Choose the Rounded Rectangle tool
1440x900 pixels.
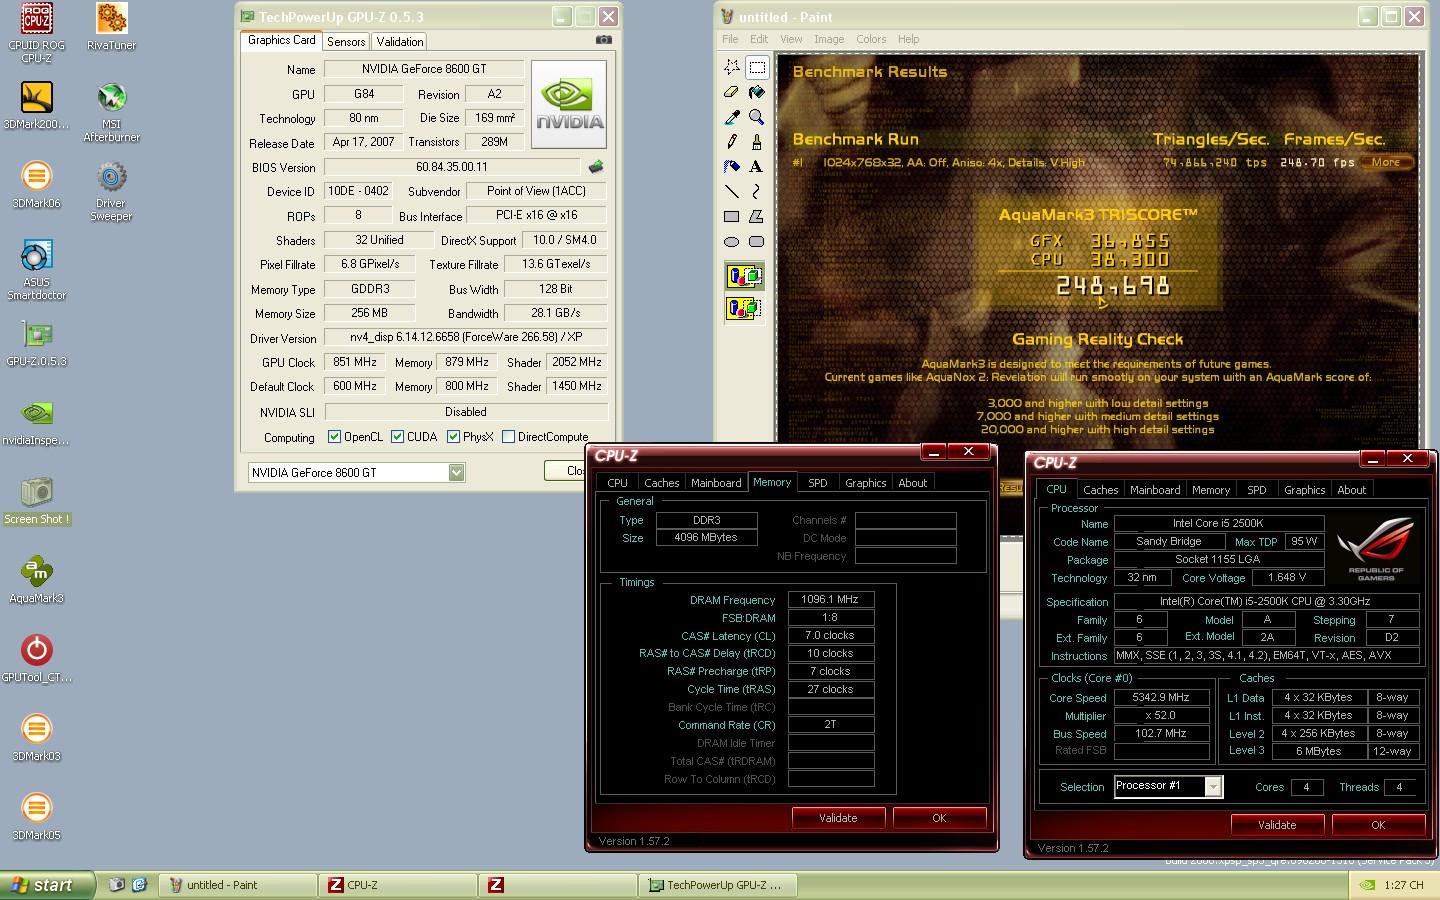coord(757,241)
